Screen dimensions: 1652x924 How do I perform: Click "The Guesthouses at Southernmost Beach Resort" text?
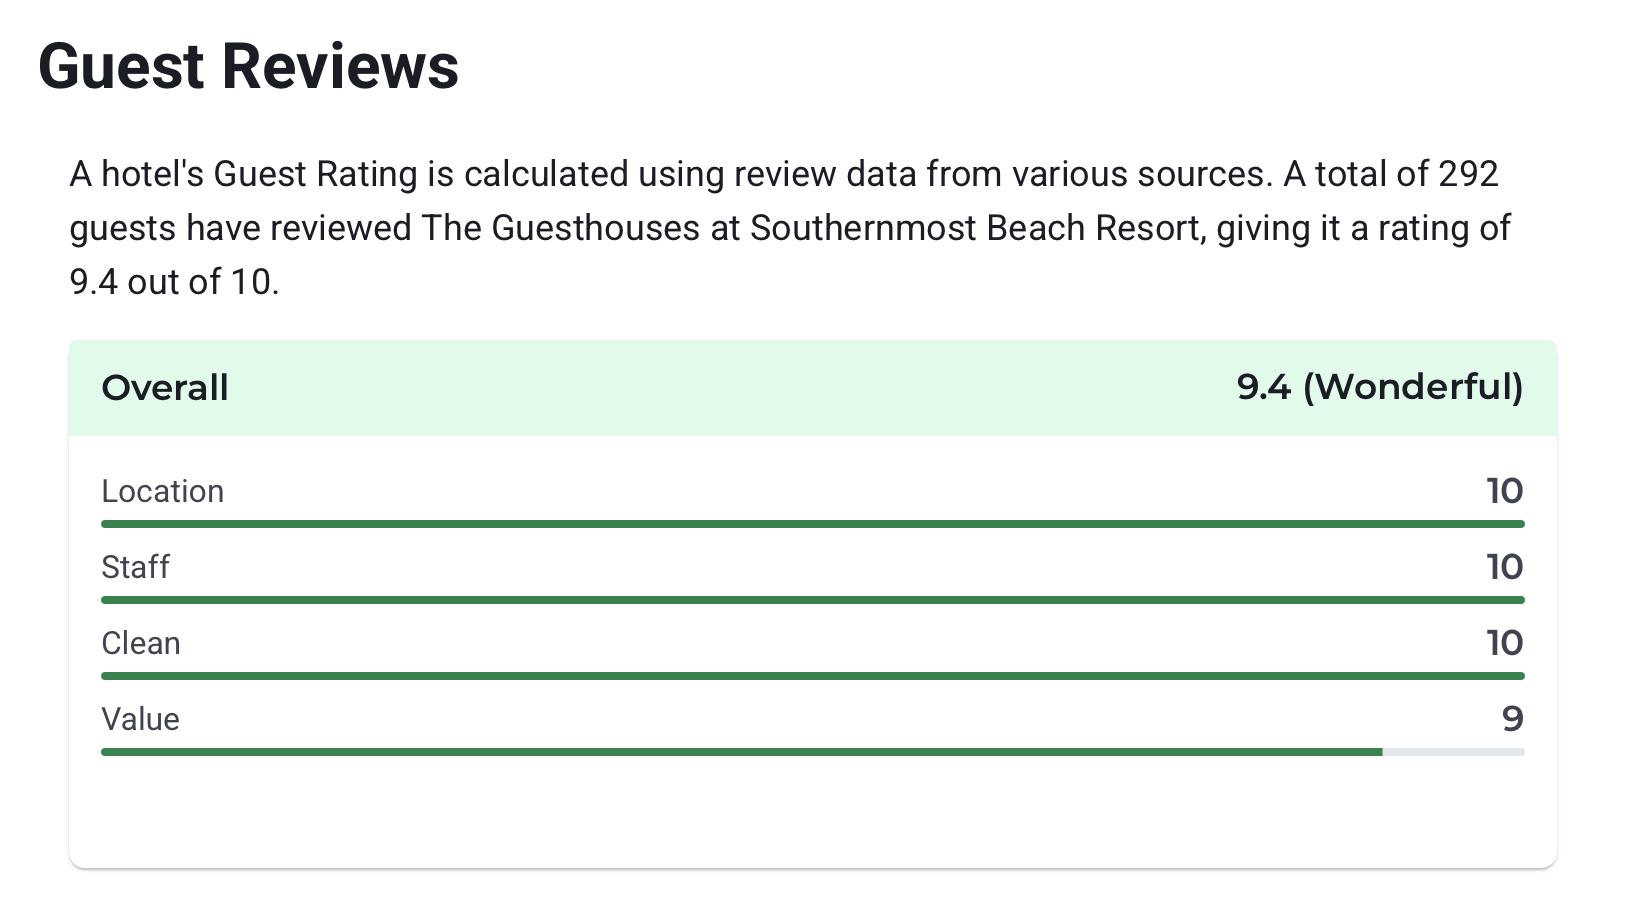tap(811, 228)
